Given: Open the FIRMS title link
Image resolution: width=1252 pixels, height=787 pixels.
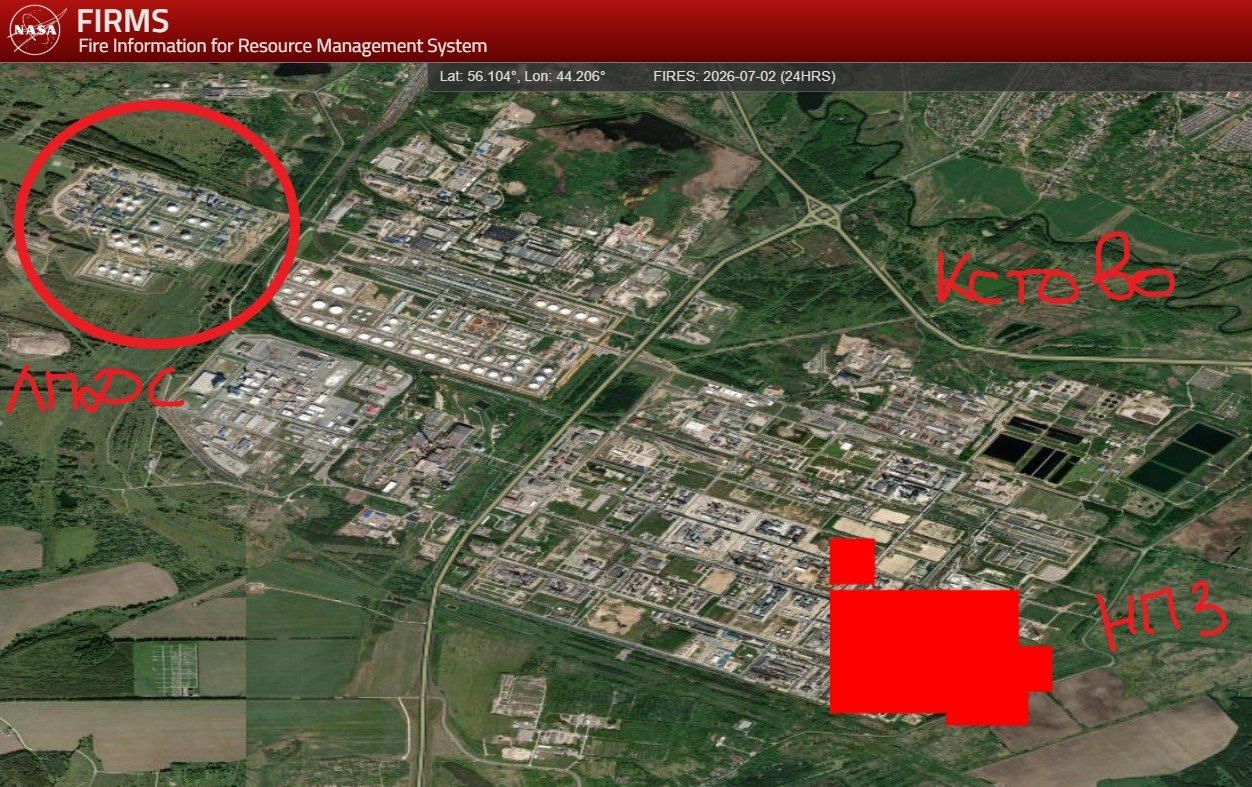Looking at the screenshot, I should click(123, 20).
